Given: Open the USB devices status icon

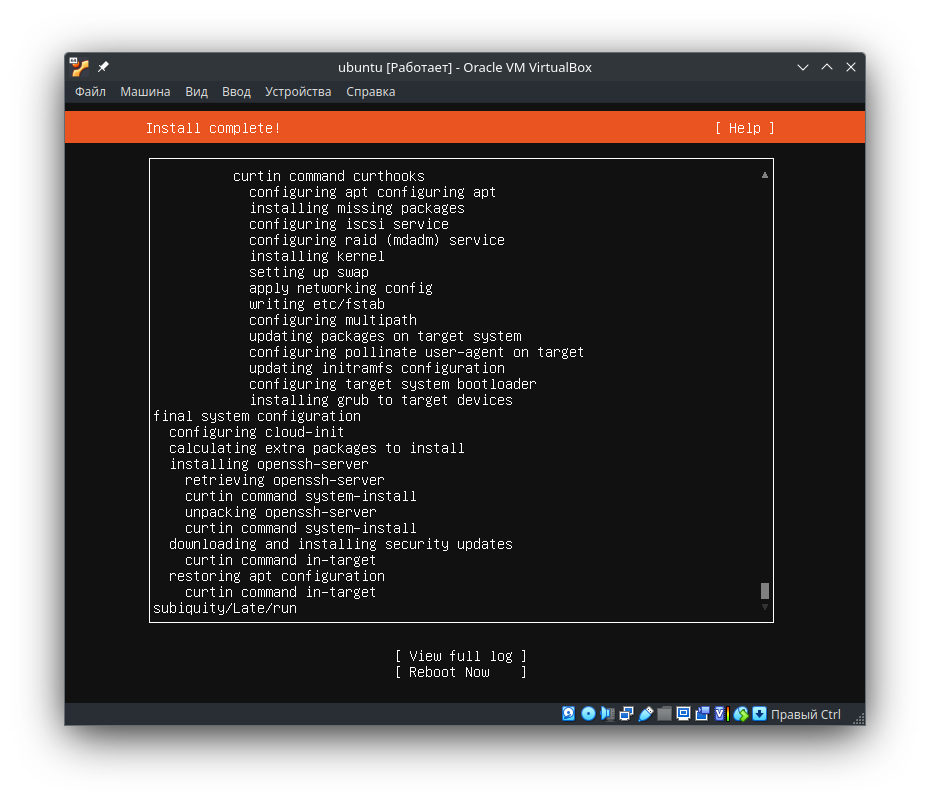Looking at the screenshot, I should click(x=646, y=713).
